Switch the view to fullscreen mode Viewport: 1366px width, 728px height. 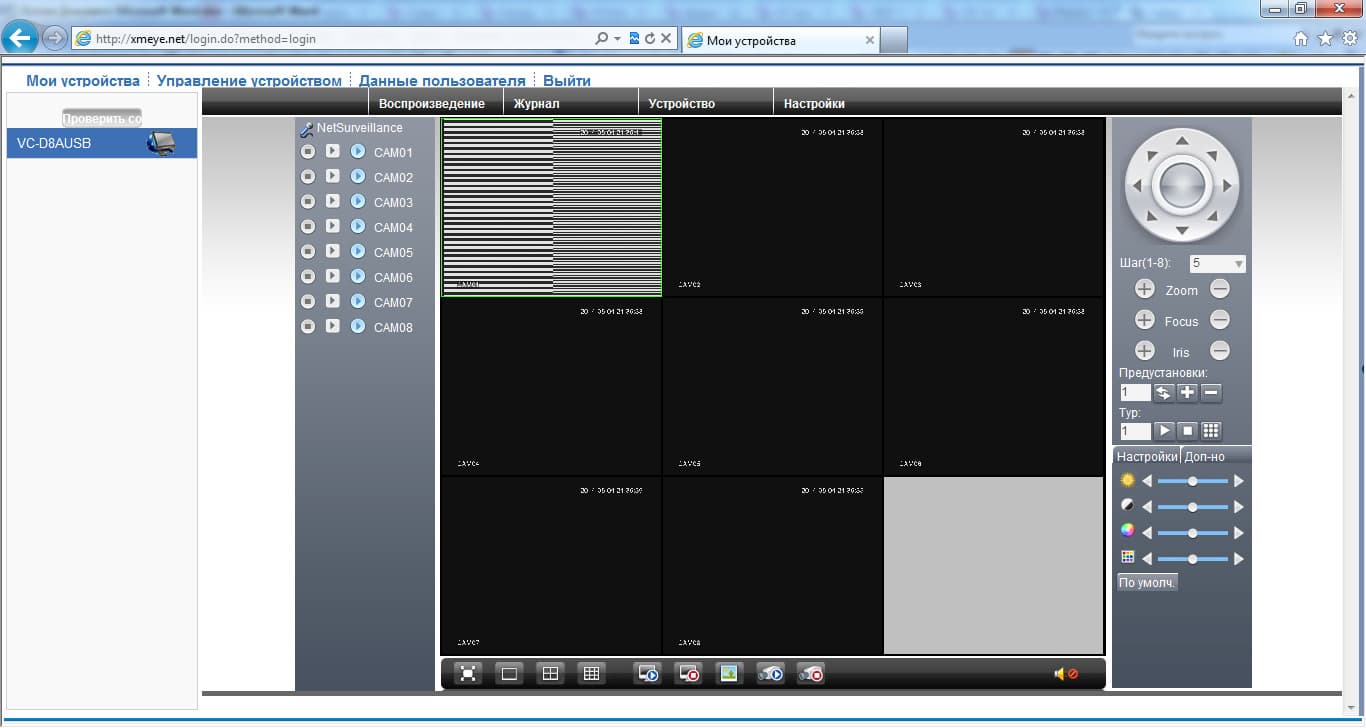[468, 674]
